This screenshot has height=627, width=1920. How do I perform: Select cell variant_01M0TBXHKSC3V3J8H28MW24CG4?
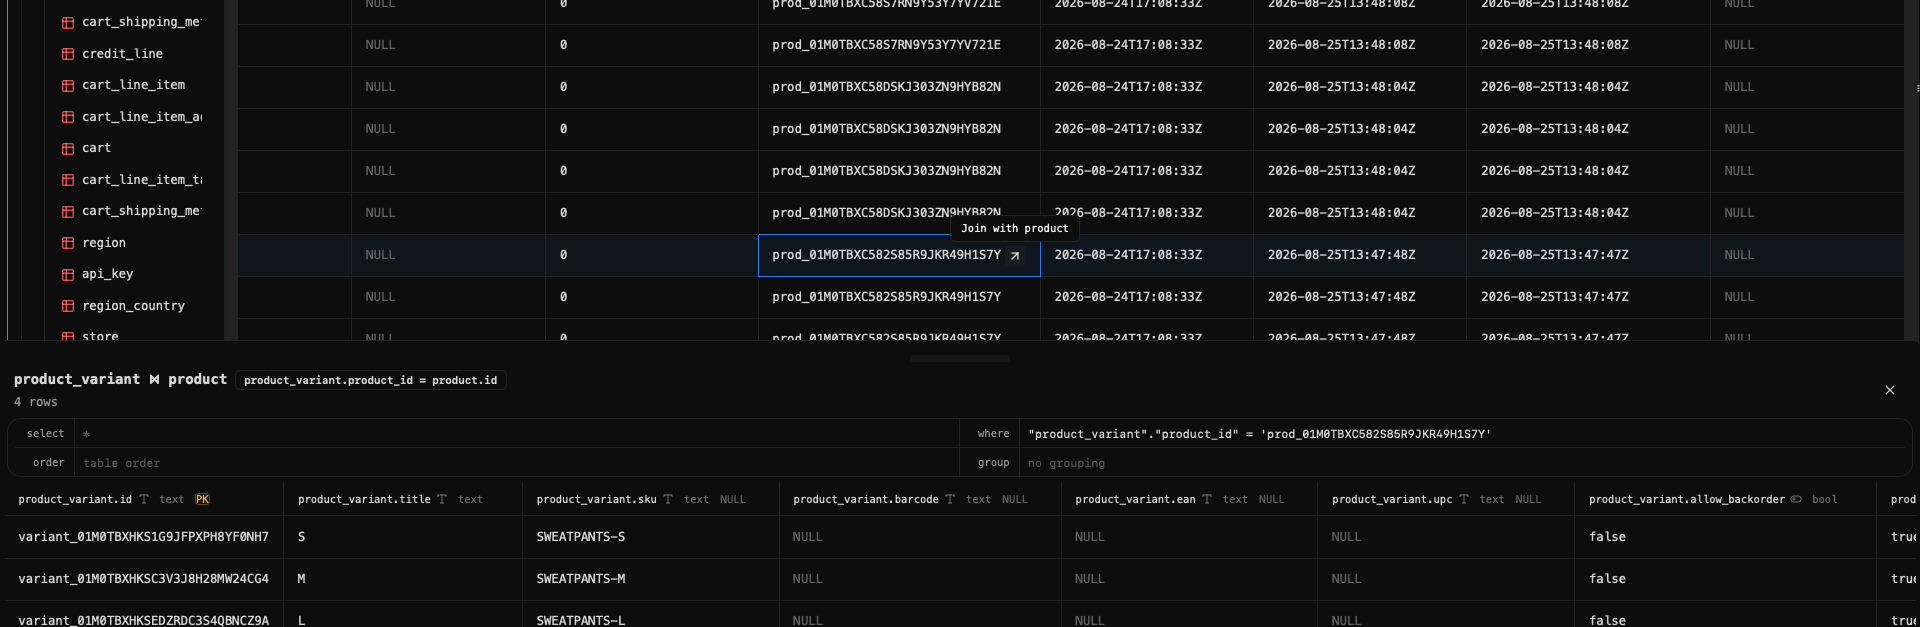point(143,579)
